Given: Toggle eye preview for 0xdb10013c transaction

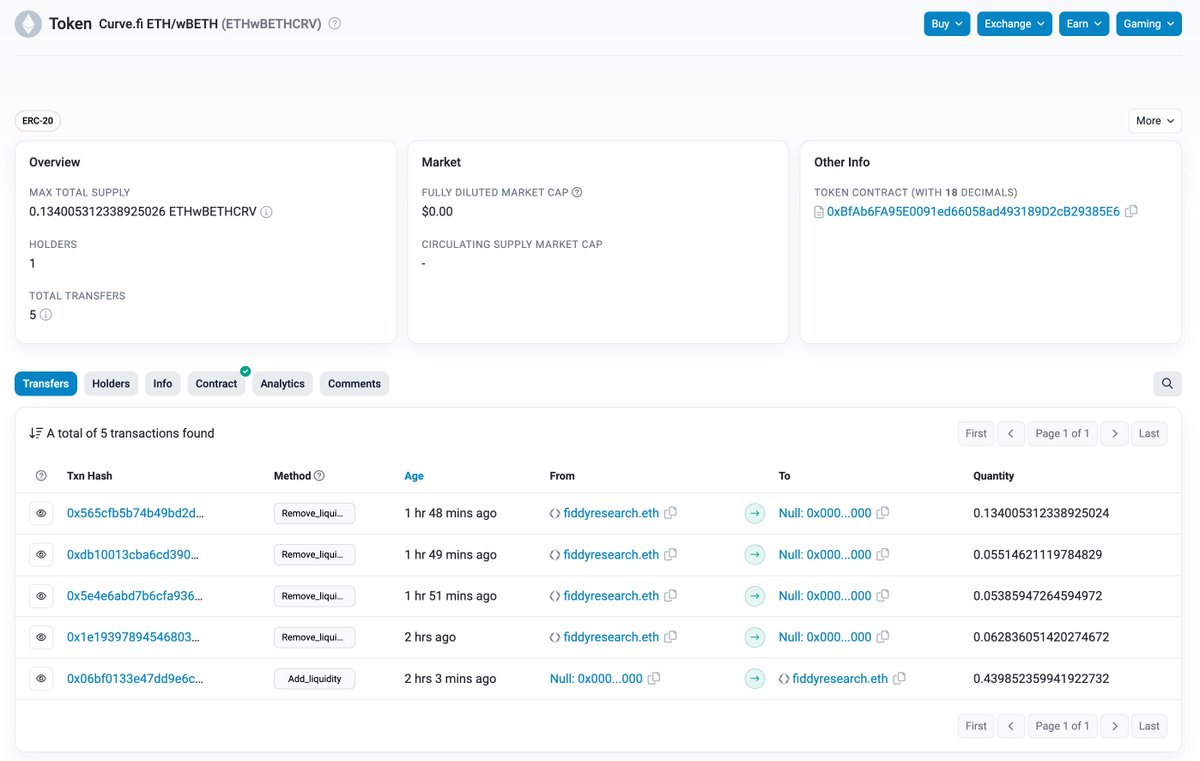Looking at the screenshot, I should pyautogui.click(x=41, y=554).
